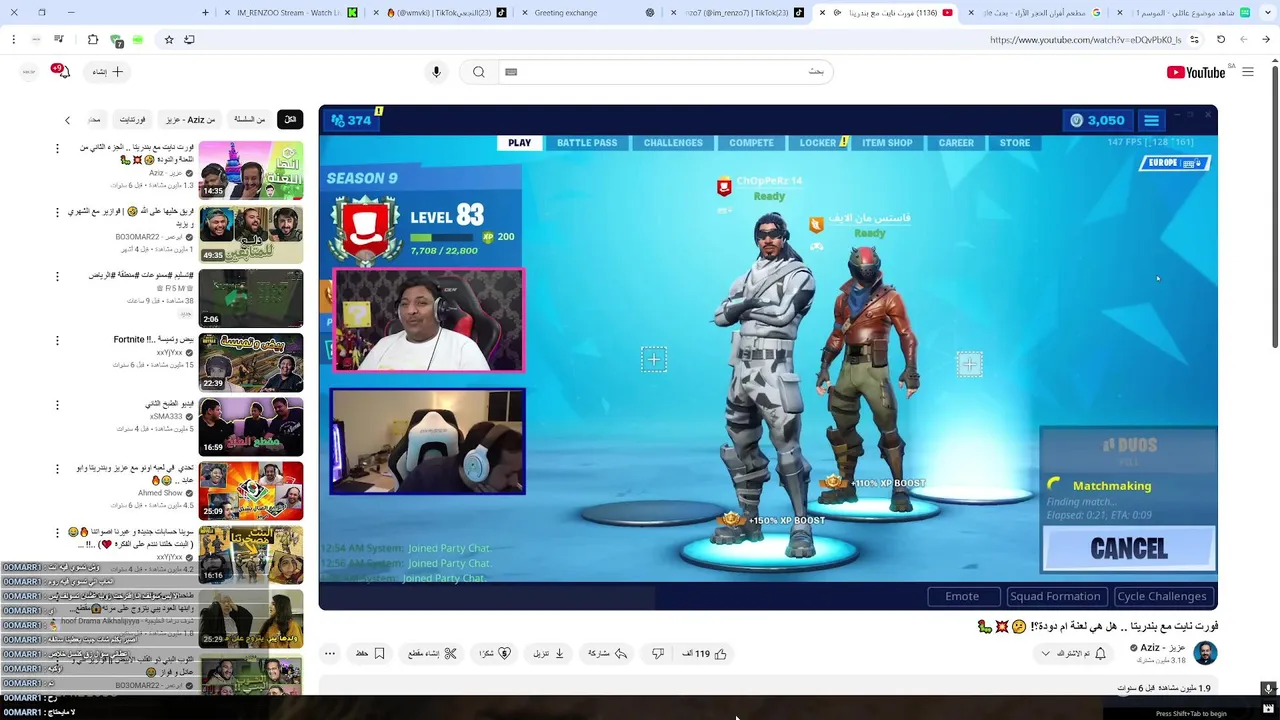Reload the page with the refresh icon
The height and width of the screenshot is (720, 1280).
click(x=1221, y=40)
